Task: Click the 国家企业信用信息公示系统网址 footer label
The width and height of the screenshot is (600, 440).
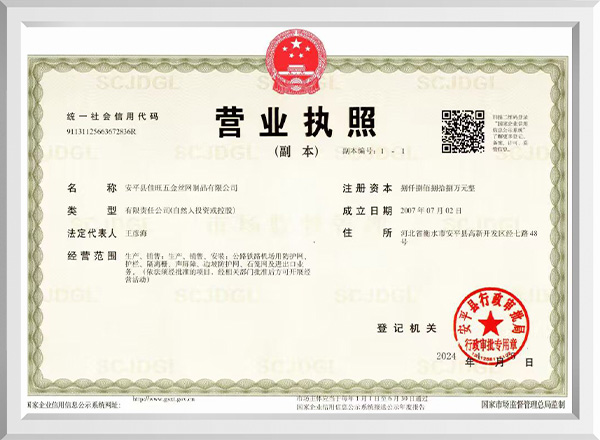Action: pyautogui.click(x=74, y=405)
